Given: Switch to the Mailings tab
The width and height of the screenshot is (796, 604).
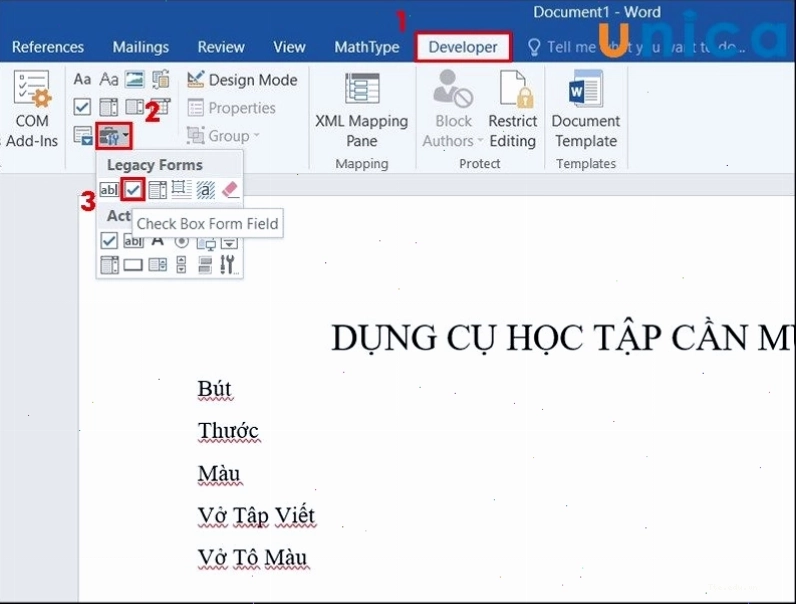Looking at the screenshot, I should click(141, 47).
